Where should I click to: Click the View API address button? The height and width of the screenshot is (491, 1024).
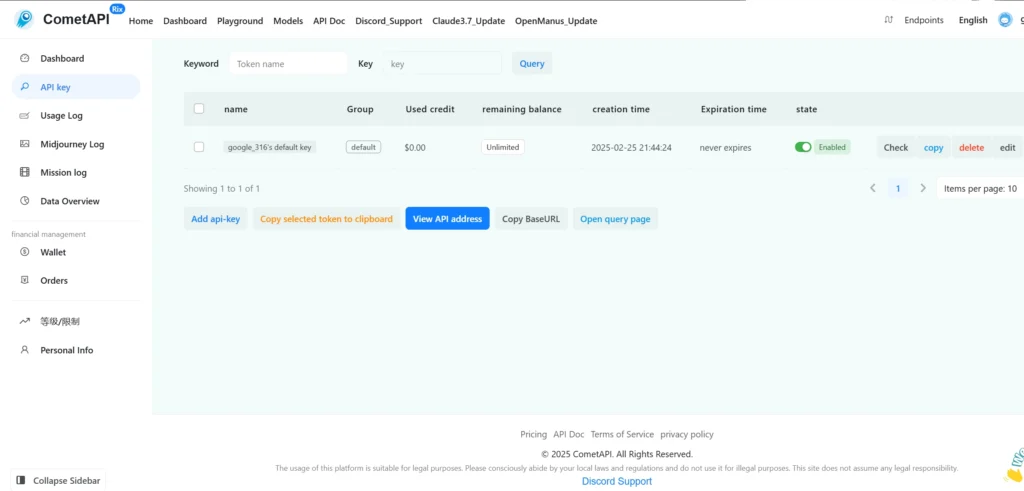(x=447, y=219)
